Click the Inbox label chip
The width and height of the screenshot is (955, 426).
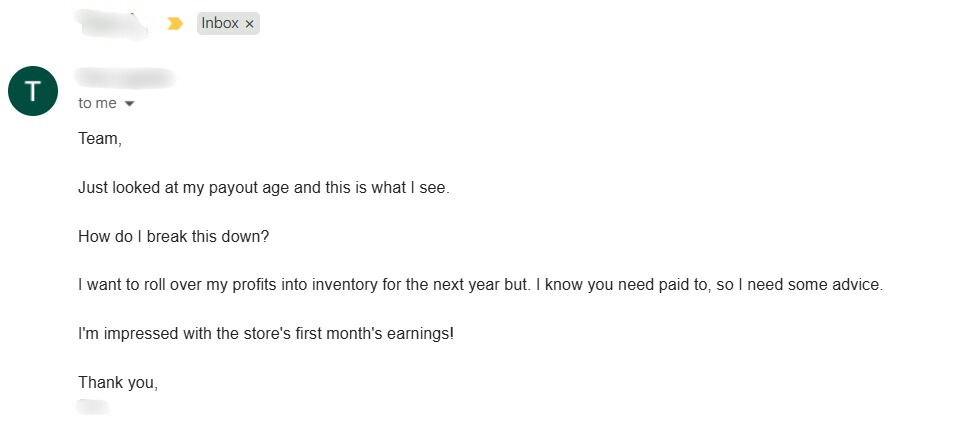click(x=228, y=23)
